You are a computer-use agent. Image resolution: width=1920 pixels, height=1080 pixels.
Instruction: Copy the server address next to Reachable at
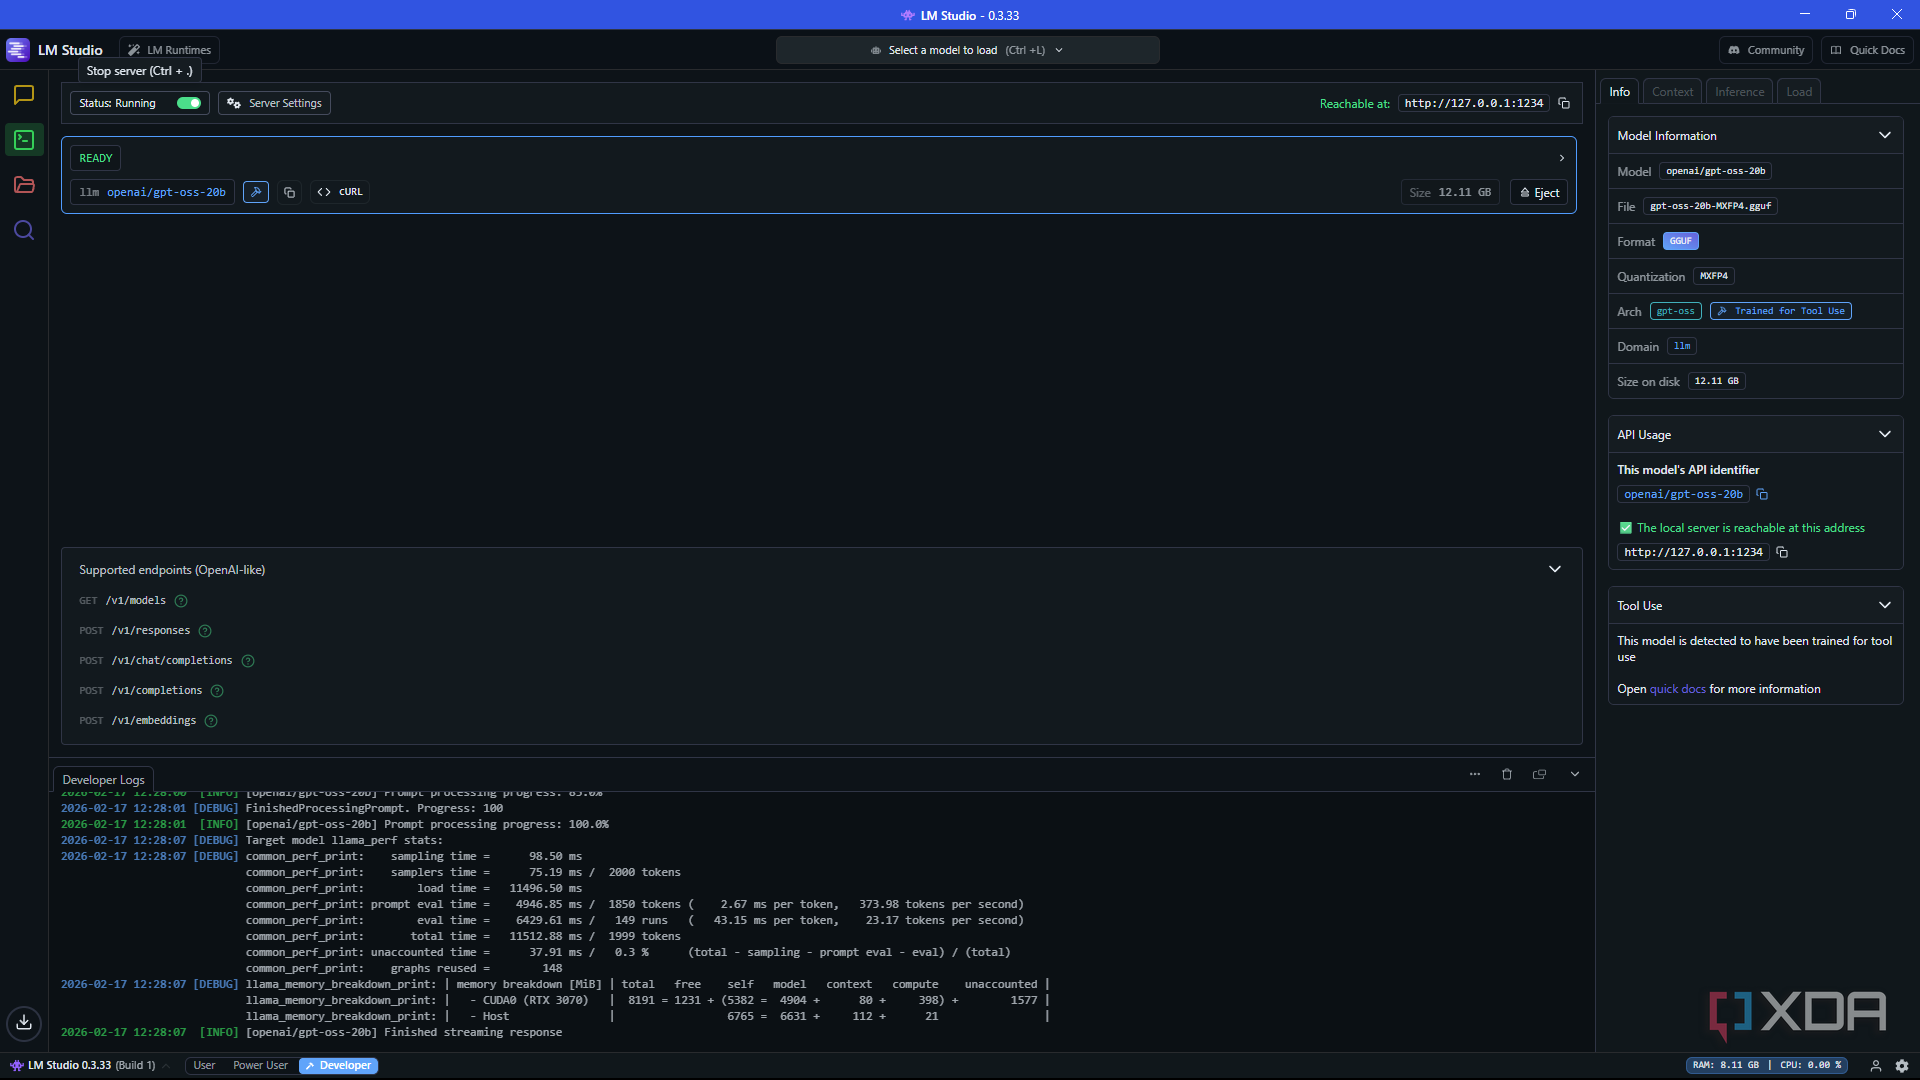[x=1564, y=103]
